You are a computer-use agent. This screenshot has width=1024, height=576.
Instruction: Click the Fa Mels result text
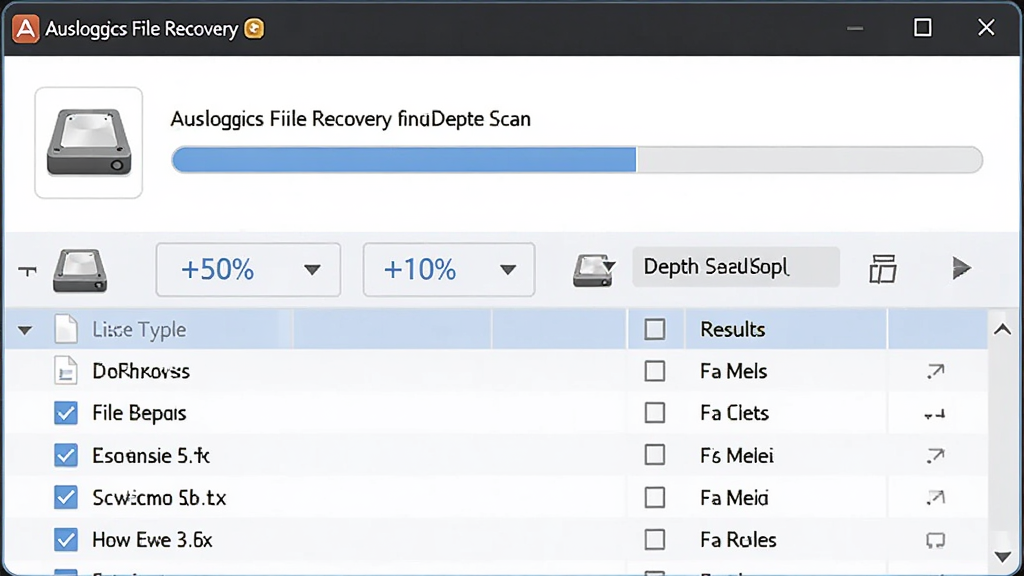tap(733, 372)
